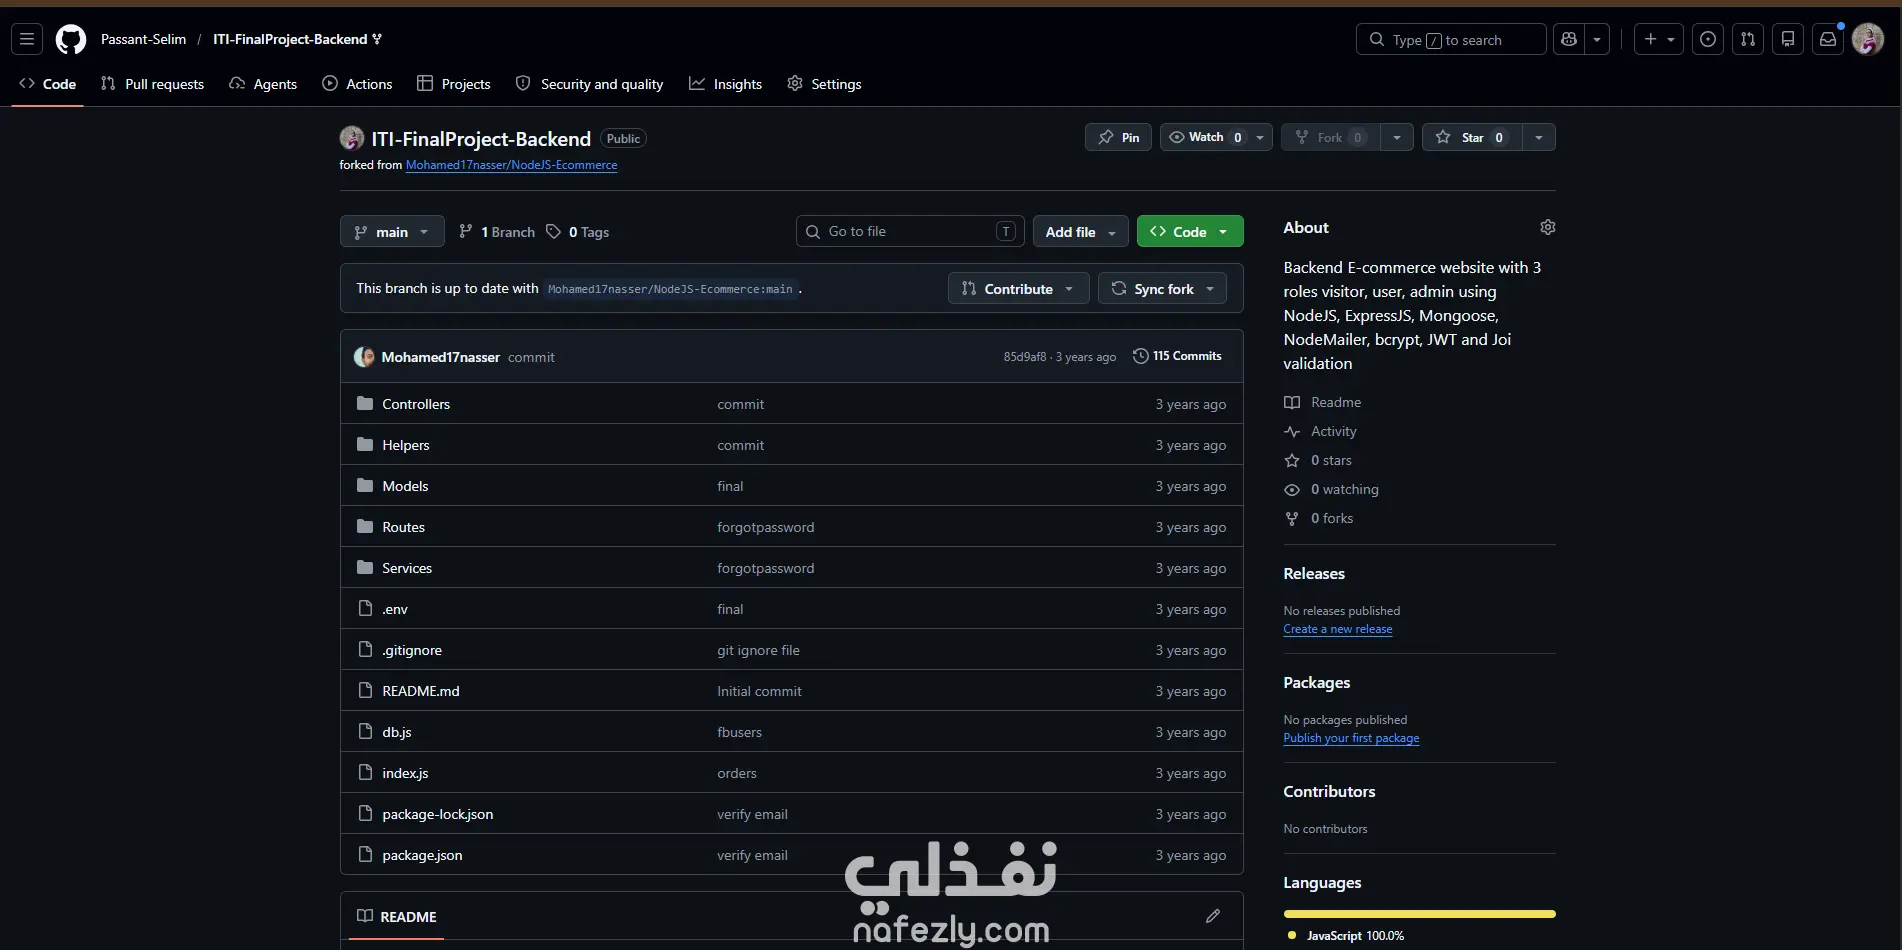This screenshot has height=950, width=1902.
Task: Open the repository Settings tab
Action: [x=824, y=84]
